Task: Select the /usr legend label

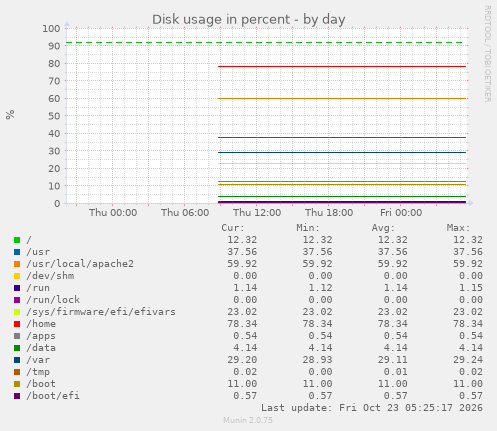Action: (38, 252)
